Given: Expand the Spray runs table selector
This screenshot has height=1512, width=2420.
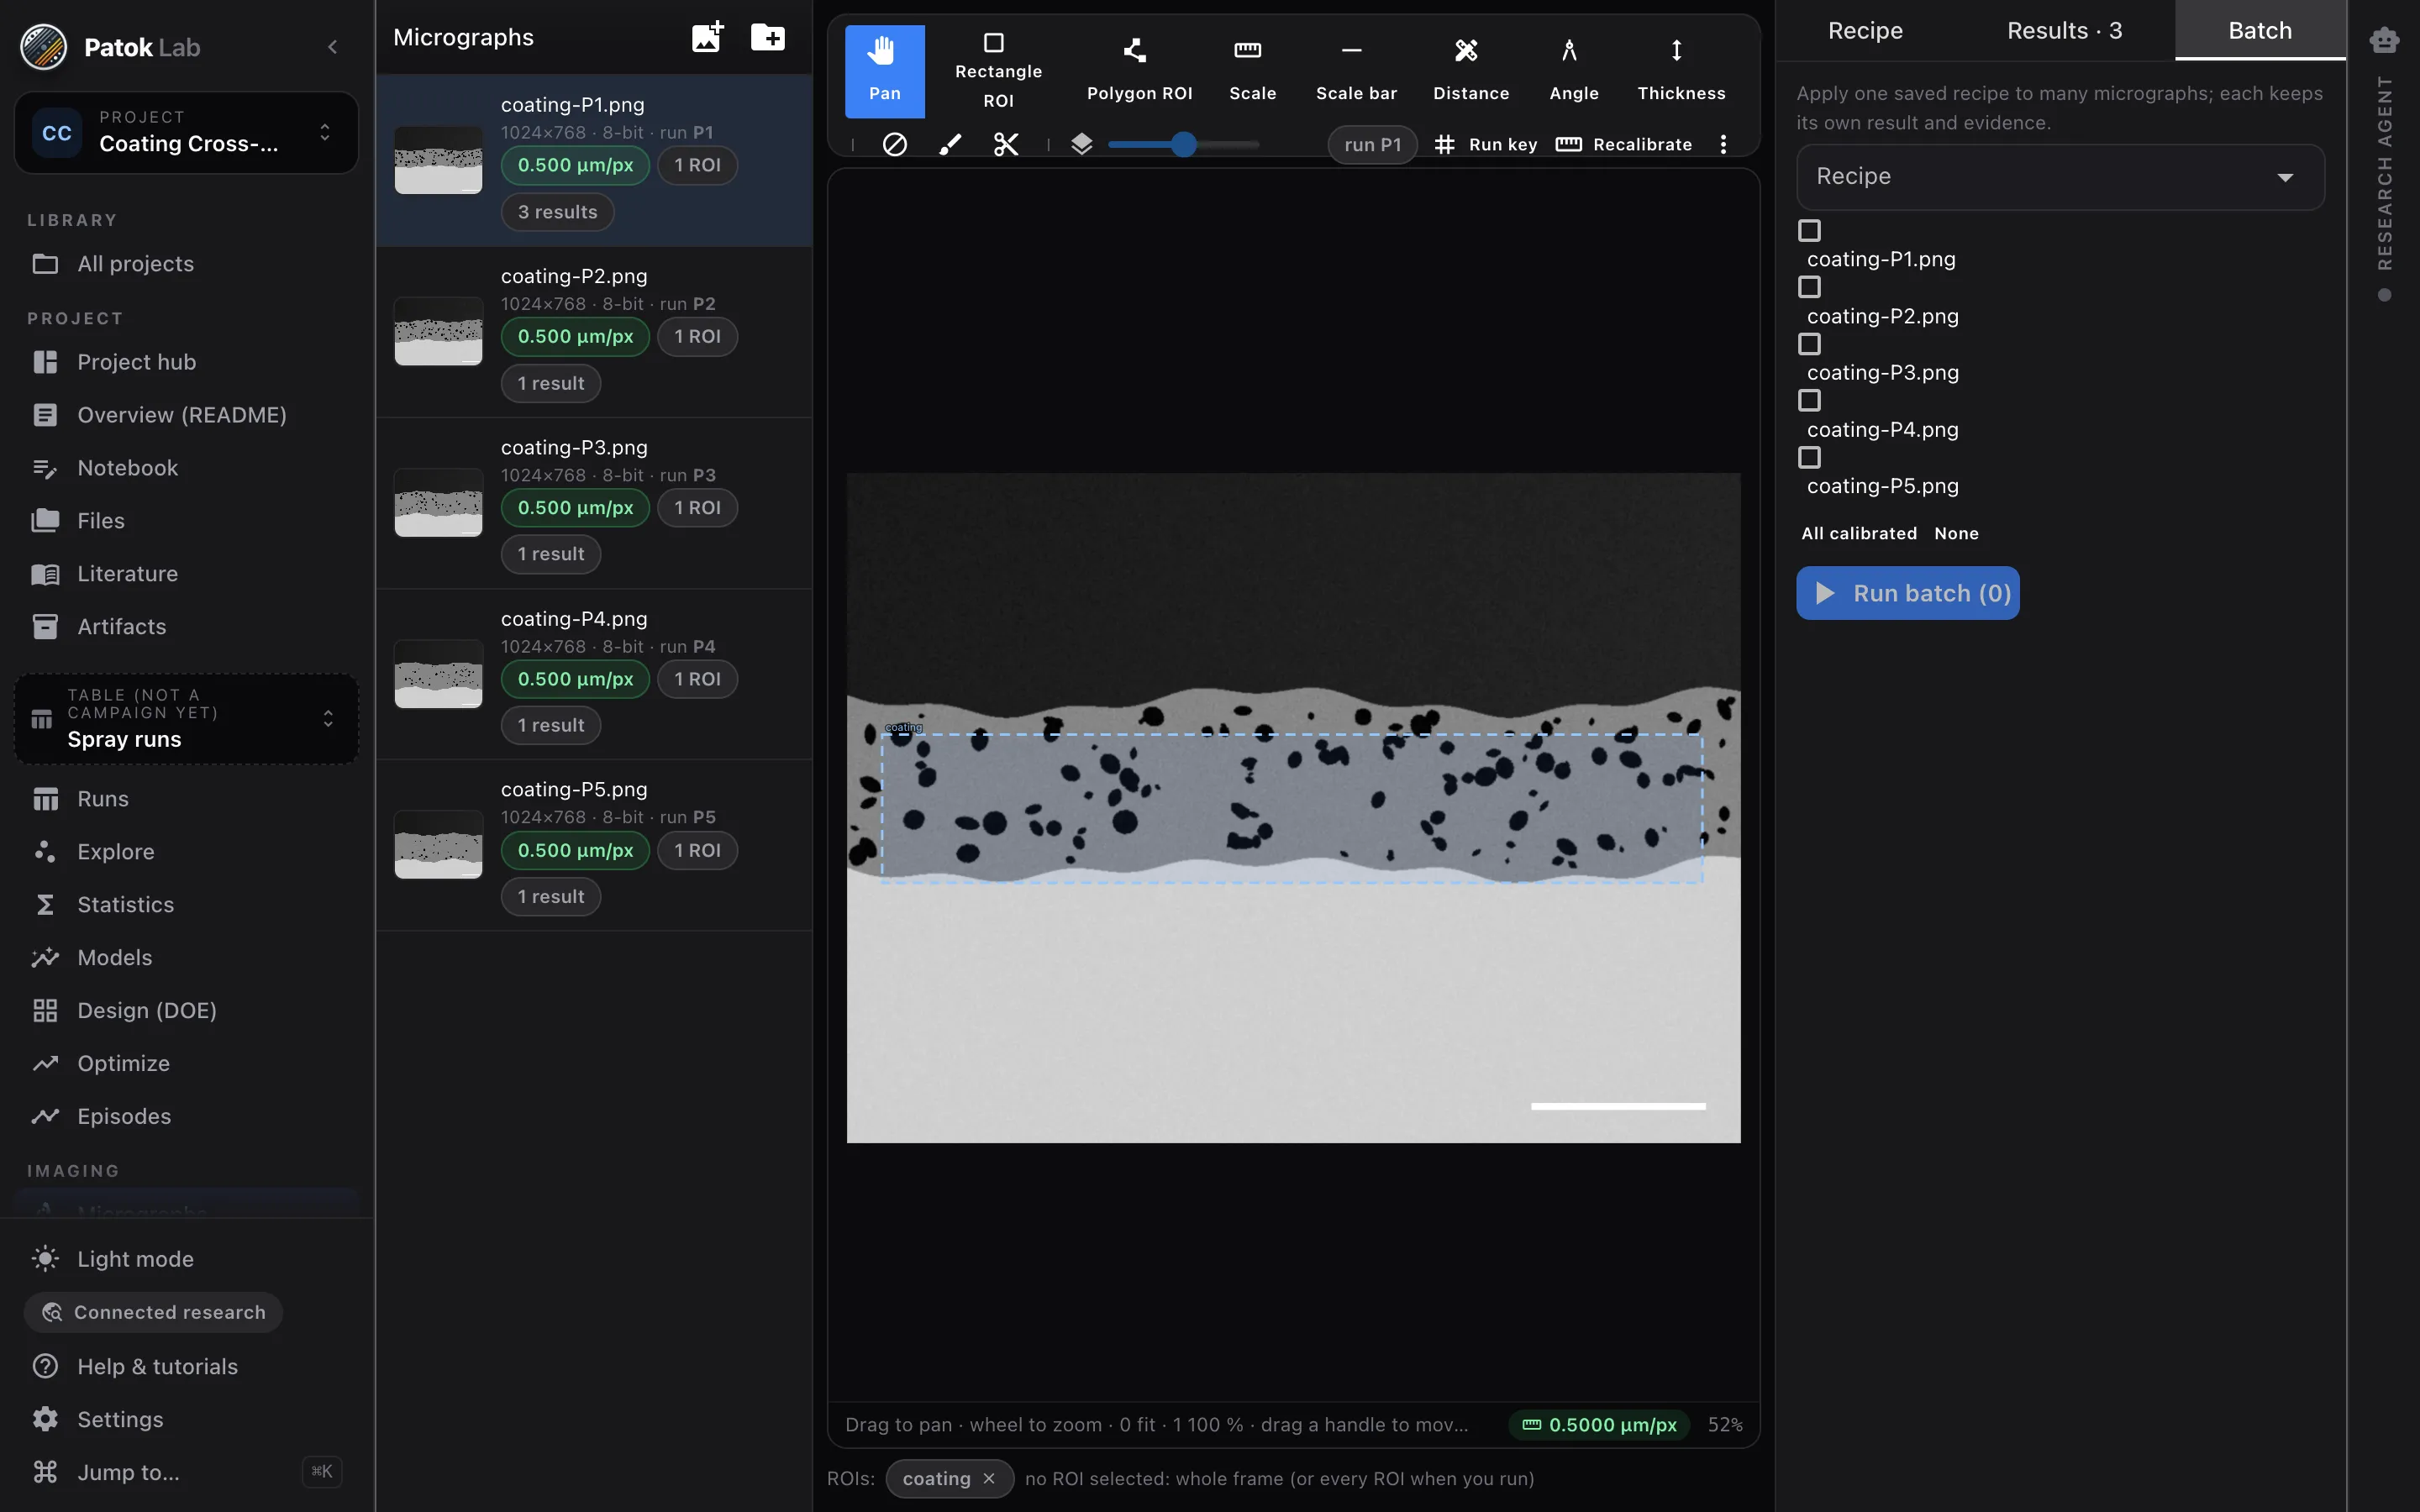Looking at the screenshot, I should coord(186,719).
